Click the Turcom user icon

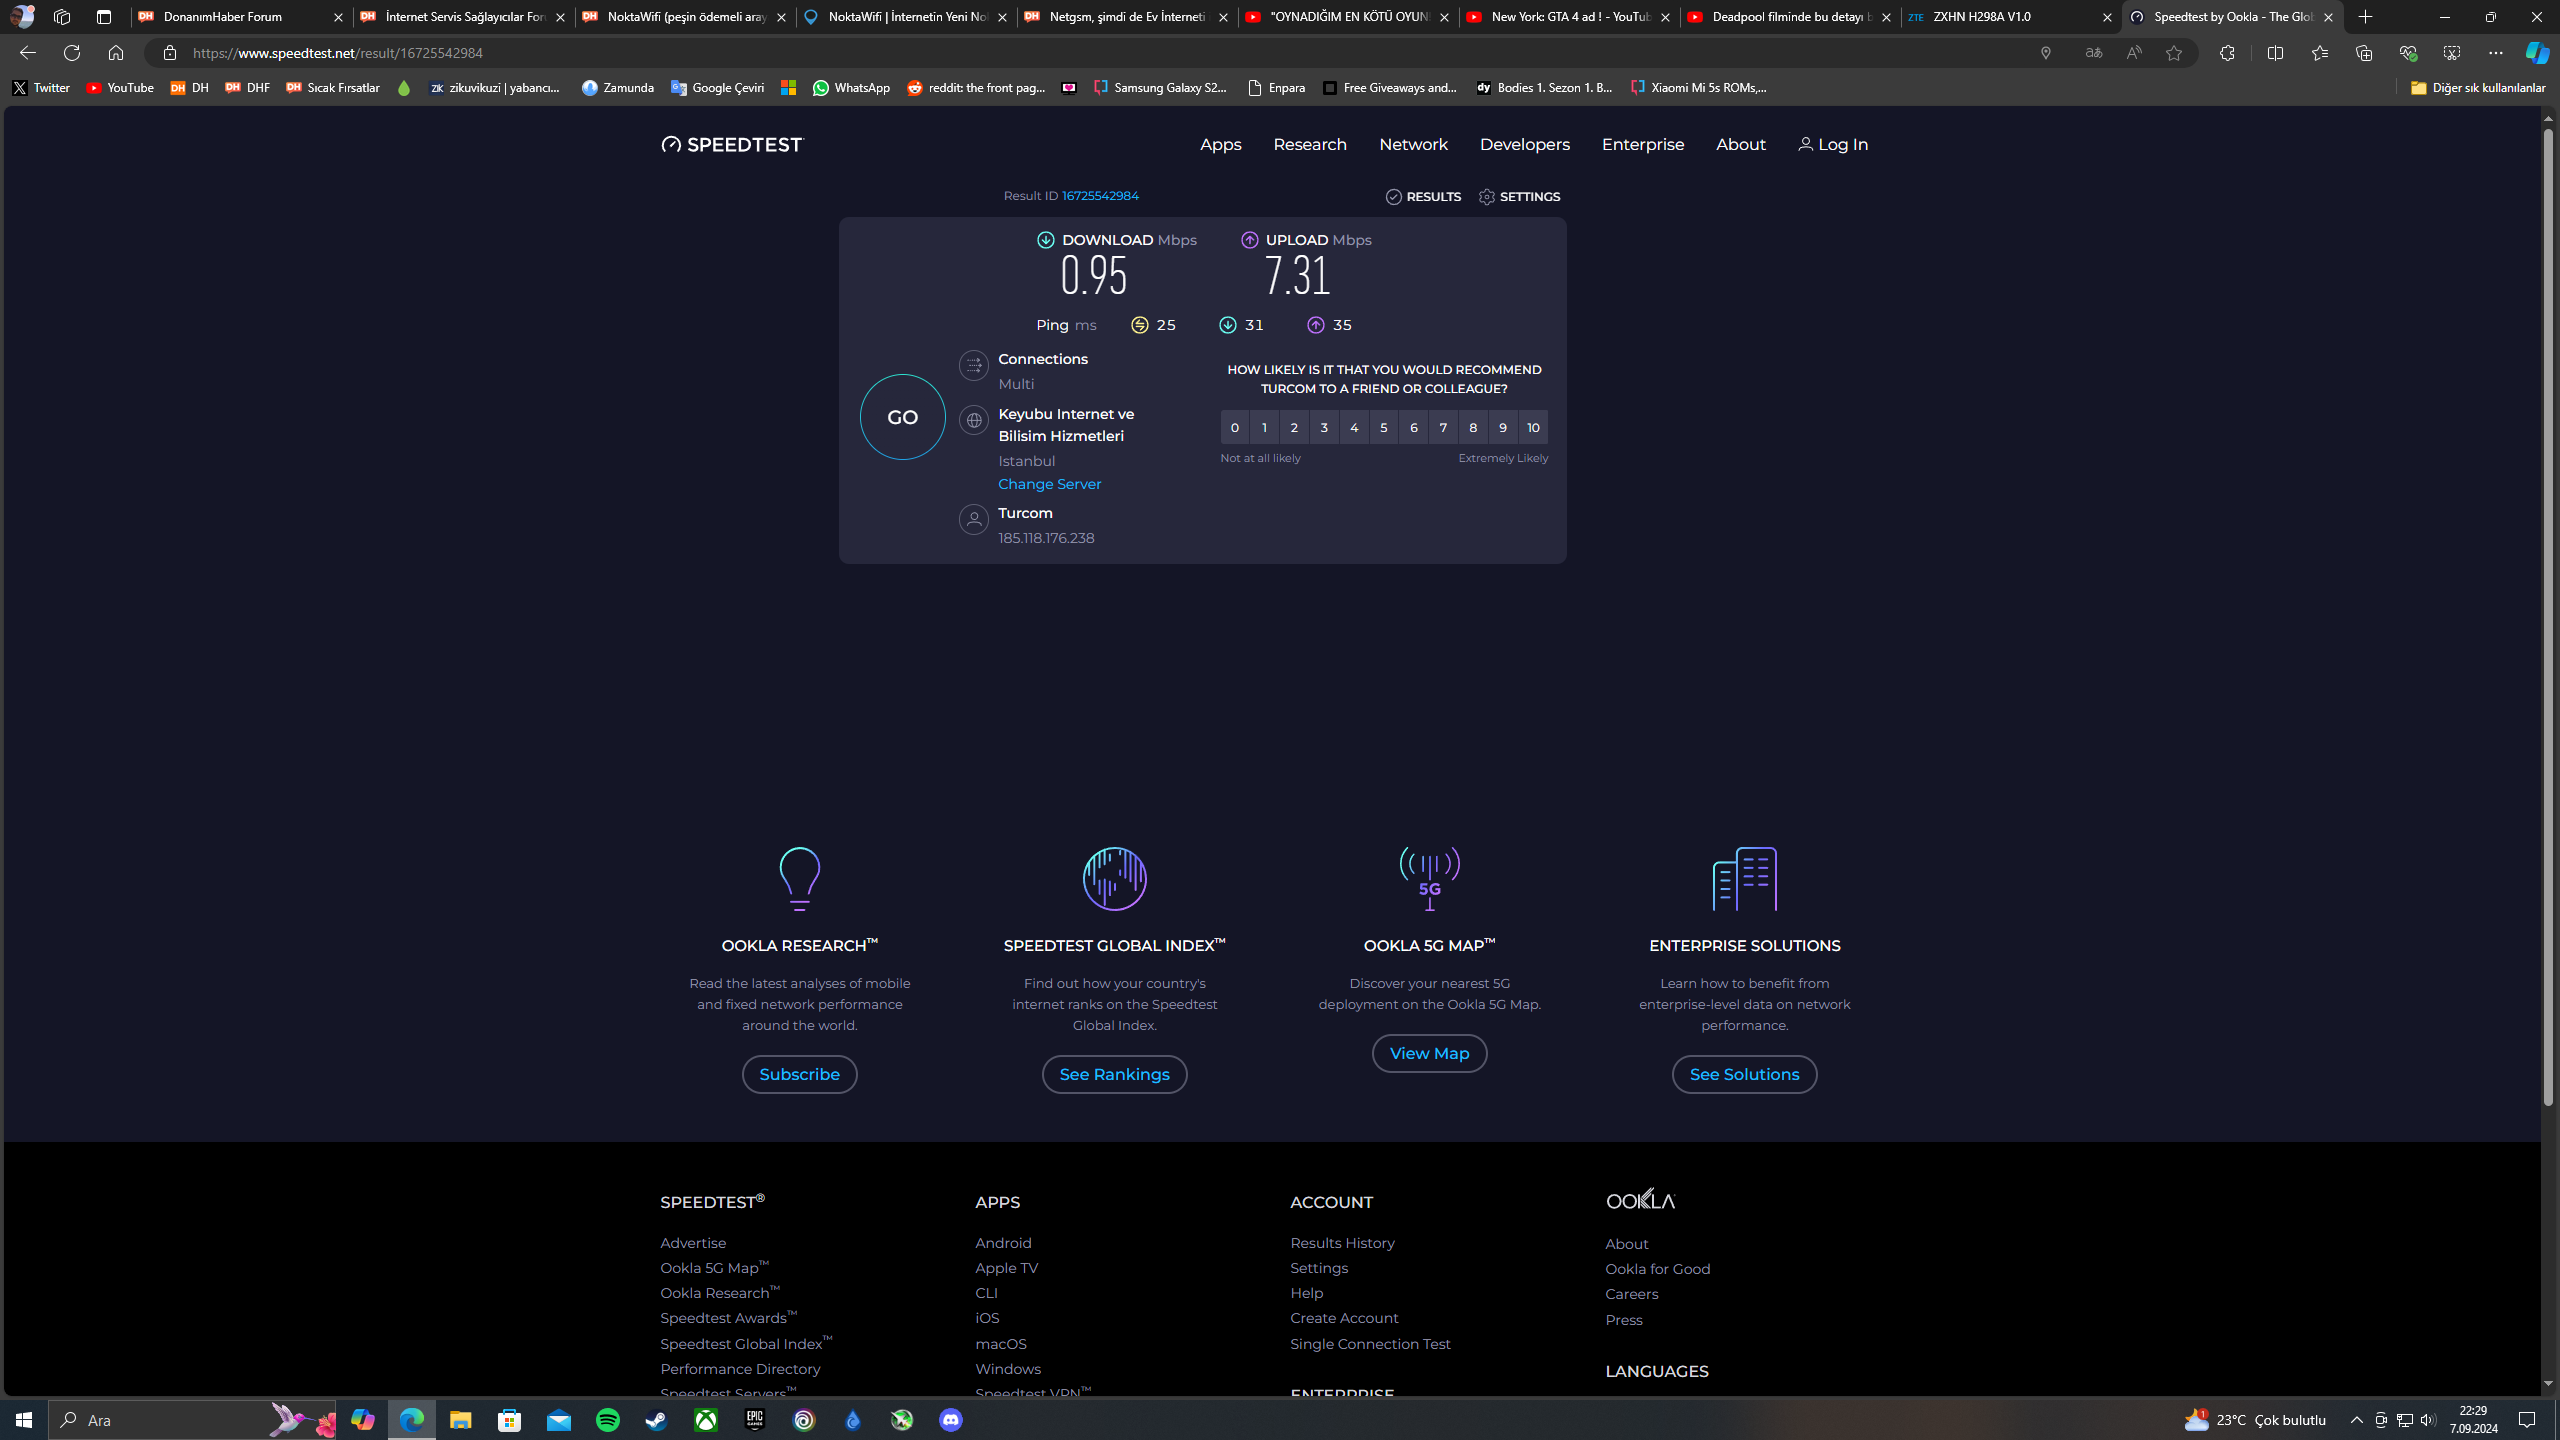pyautogui.click(x=973, y=519)
